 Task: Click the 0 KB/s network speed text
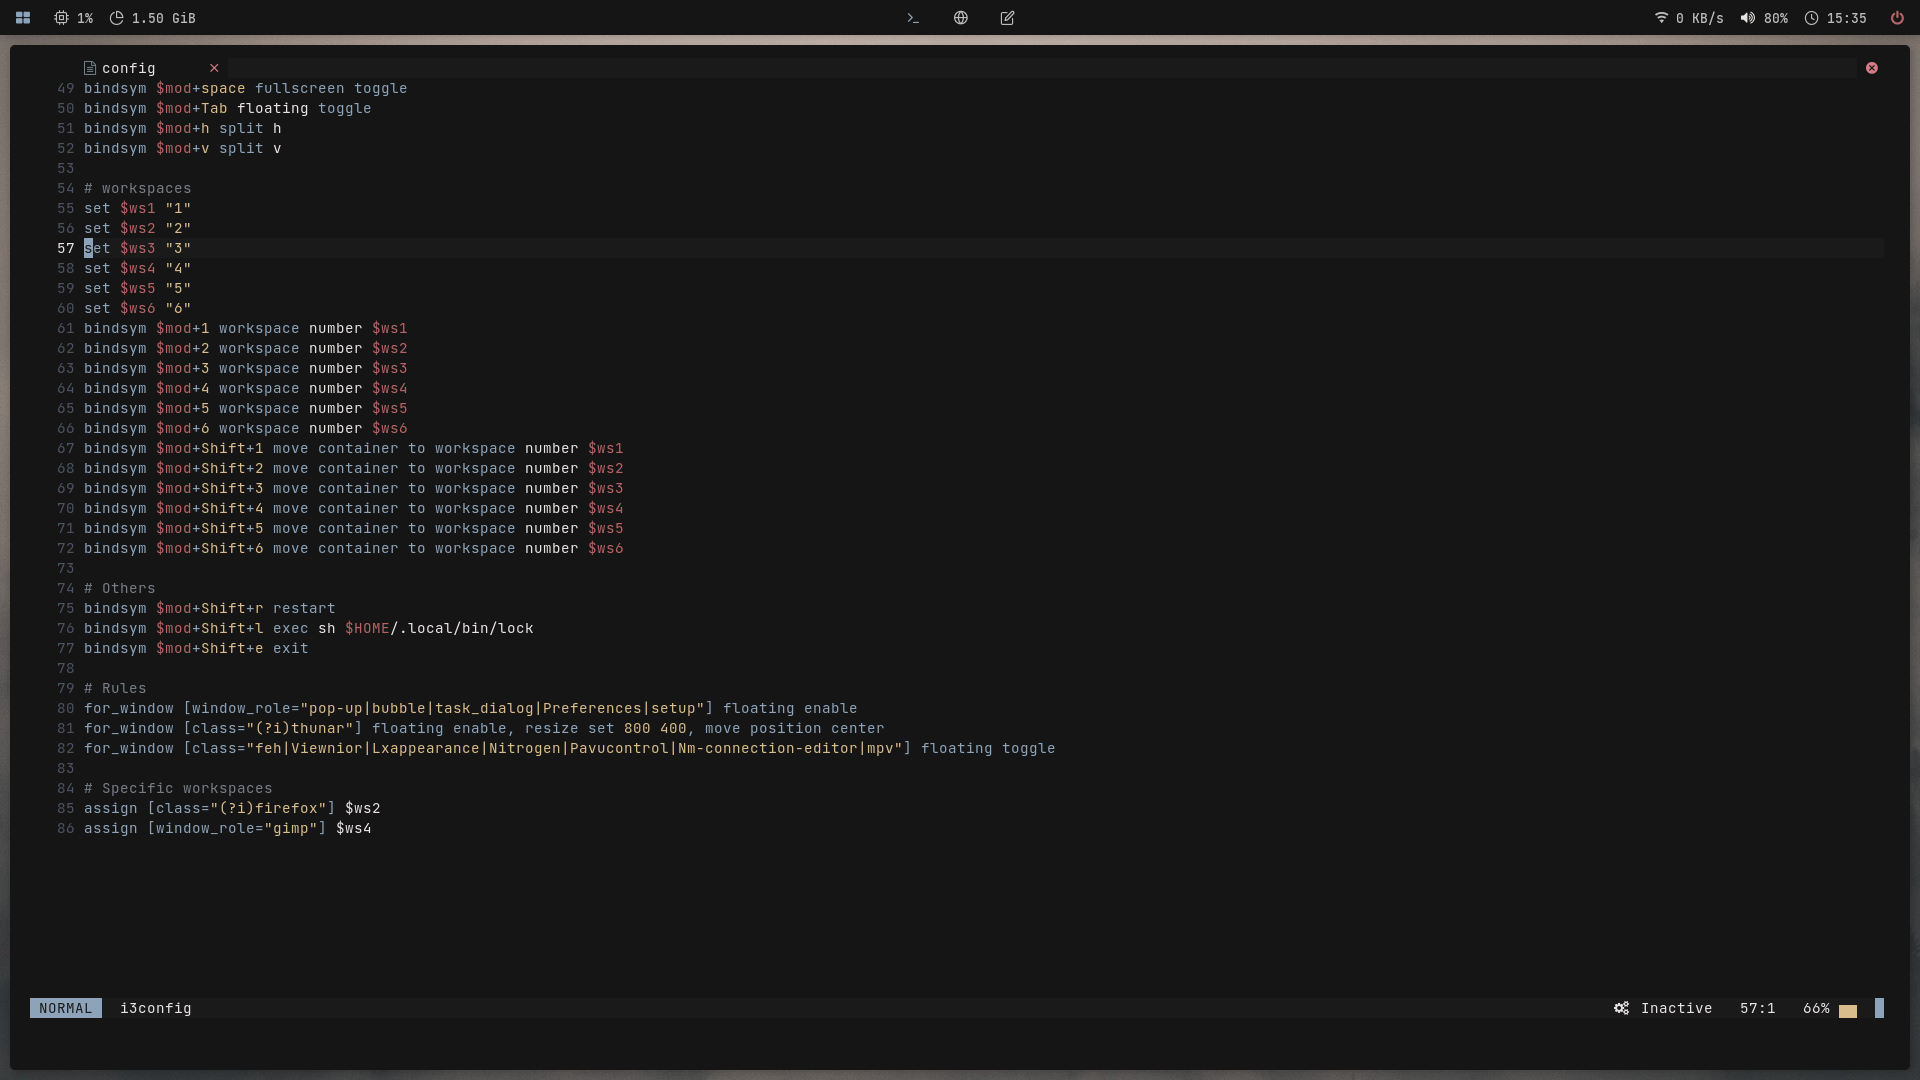1699,18
